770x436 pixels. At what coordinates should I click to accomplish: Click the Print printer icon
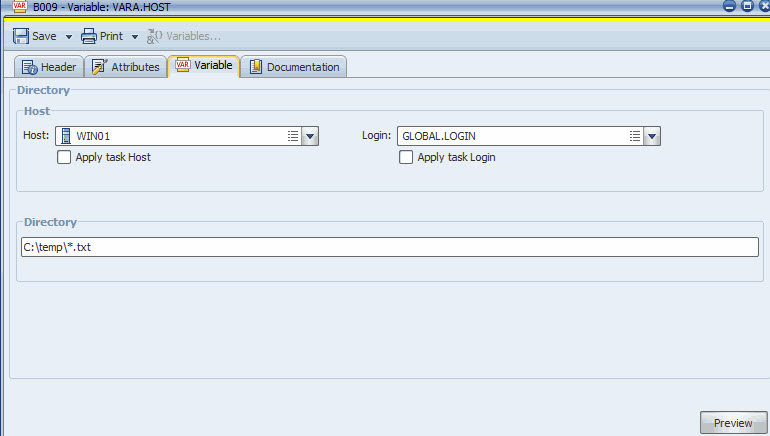coord(88,36)
